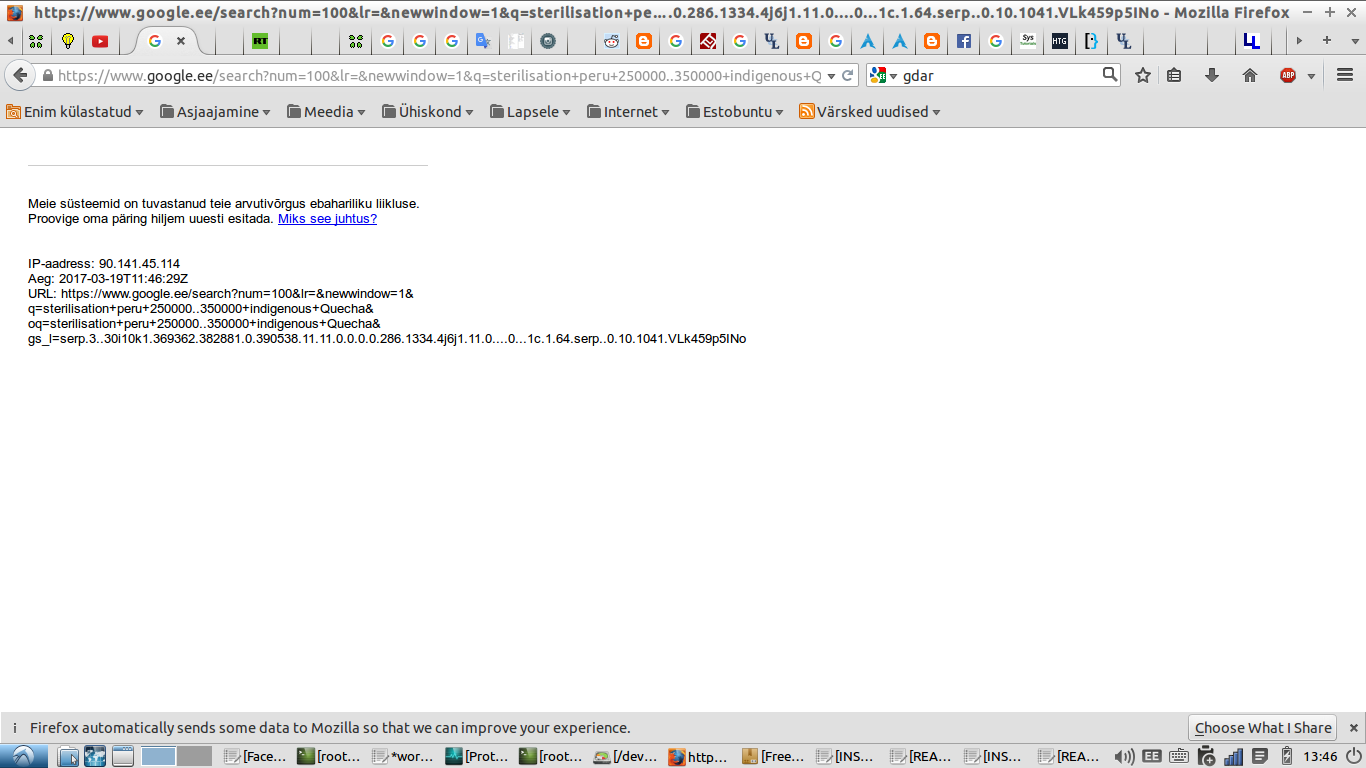Click the Adblock Plus ABP icon

(1288, 75)
